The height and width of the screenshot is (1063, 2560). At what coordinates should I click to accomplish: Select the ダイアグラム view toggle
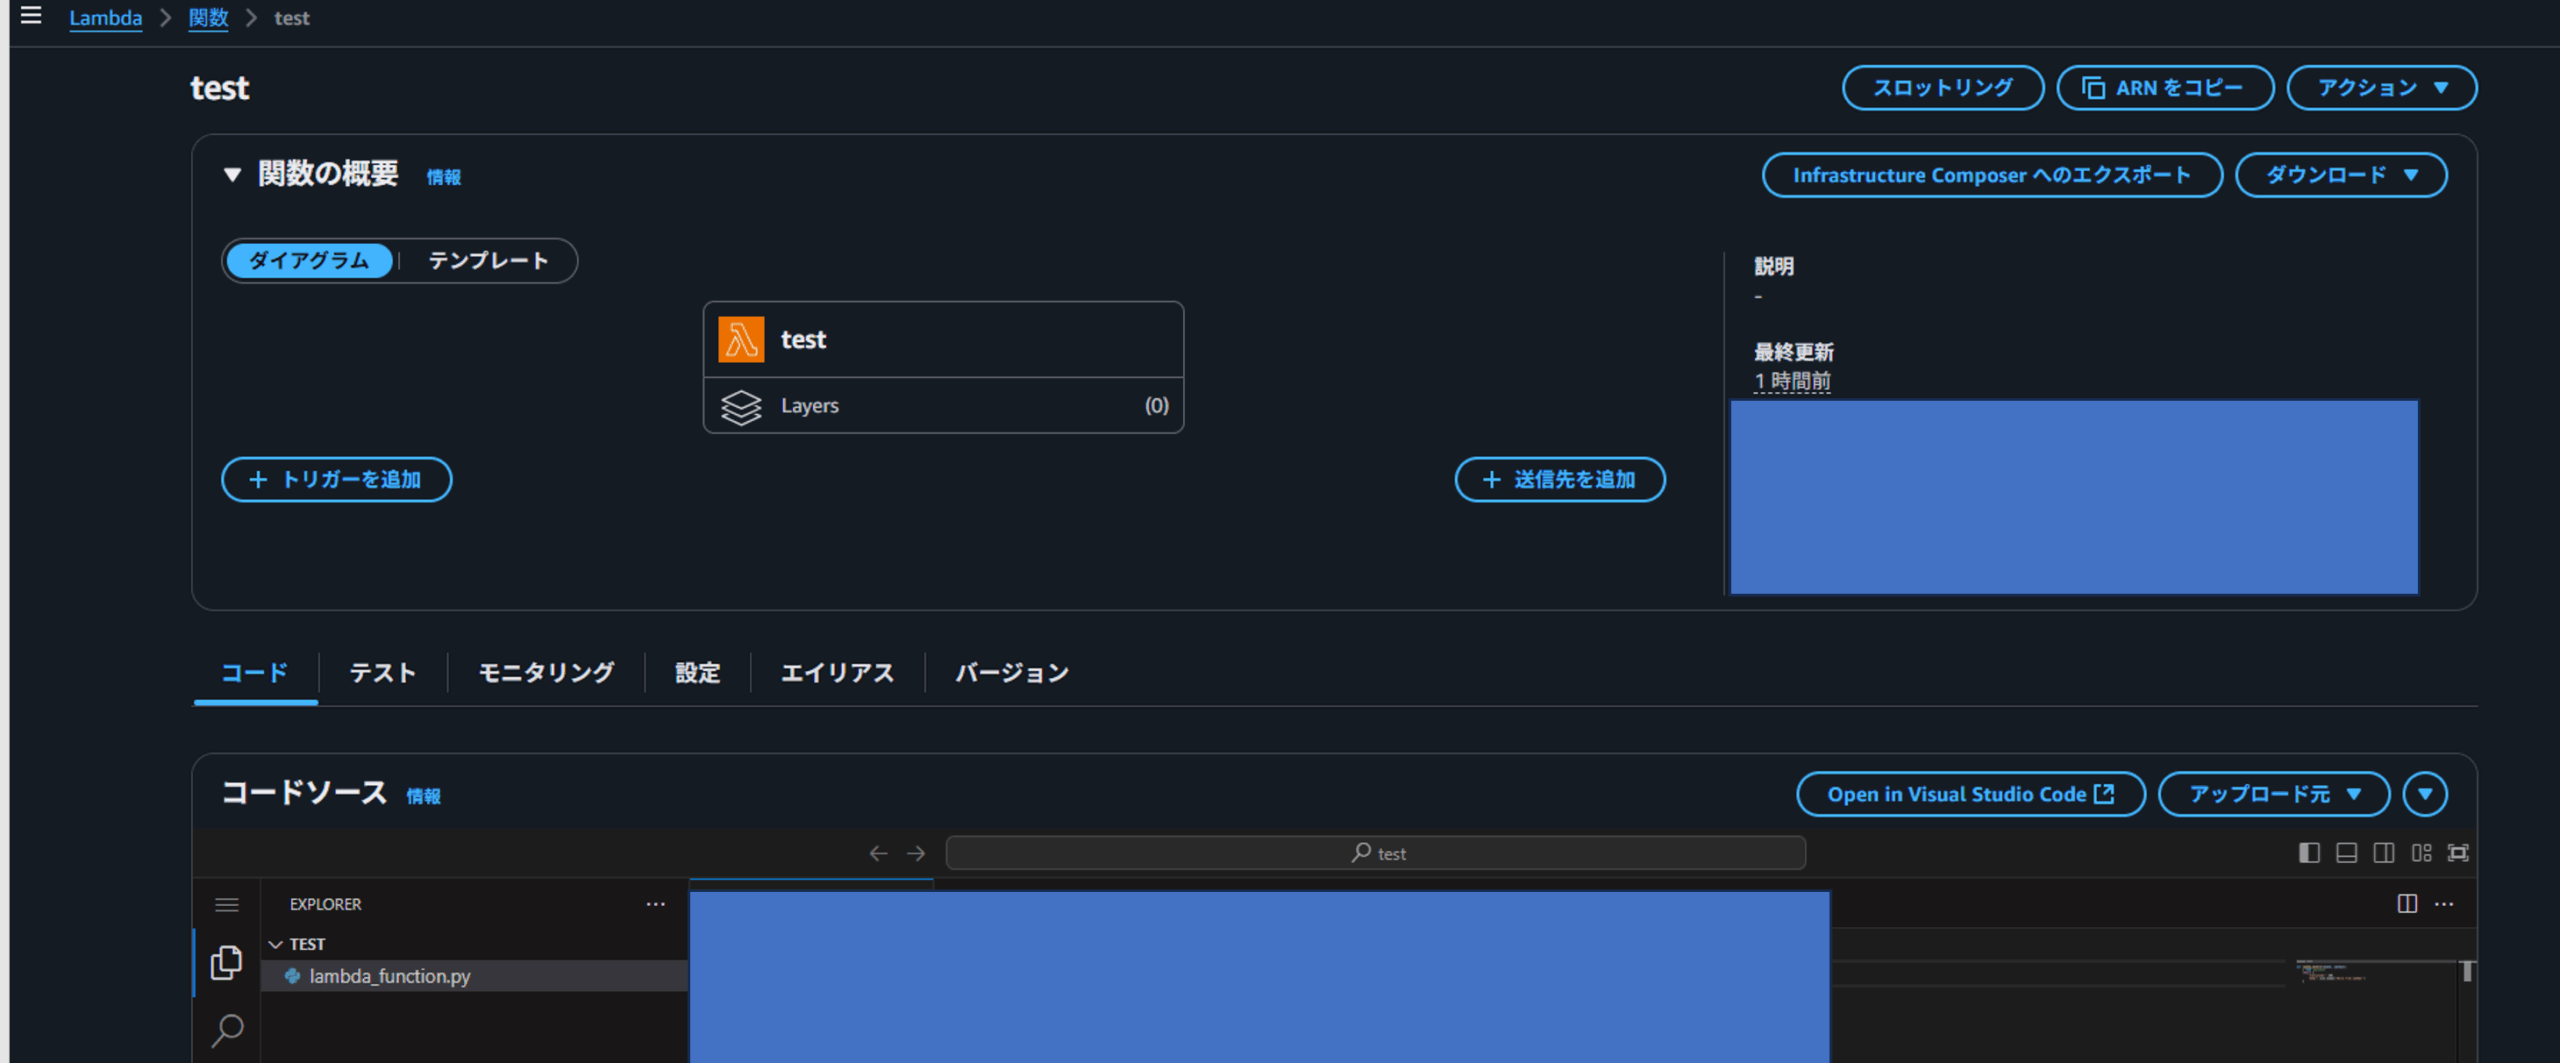pos(309,261)
